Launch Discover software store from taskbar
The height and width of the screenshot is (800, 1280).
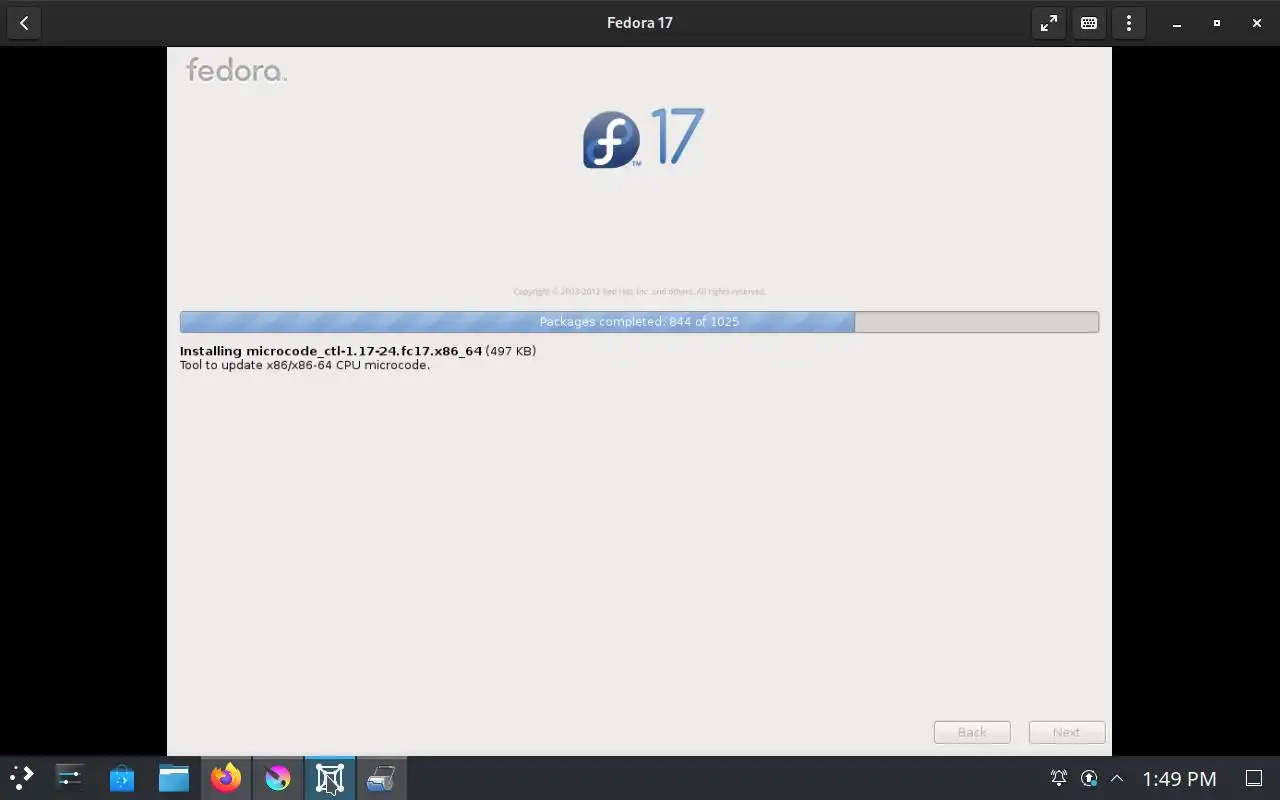click(122, 778)
